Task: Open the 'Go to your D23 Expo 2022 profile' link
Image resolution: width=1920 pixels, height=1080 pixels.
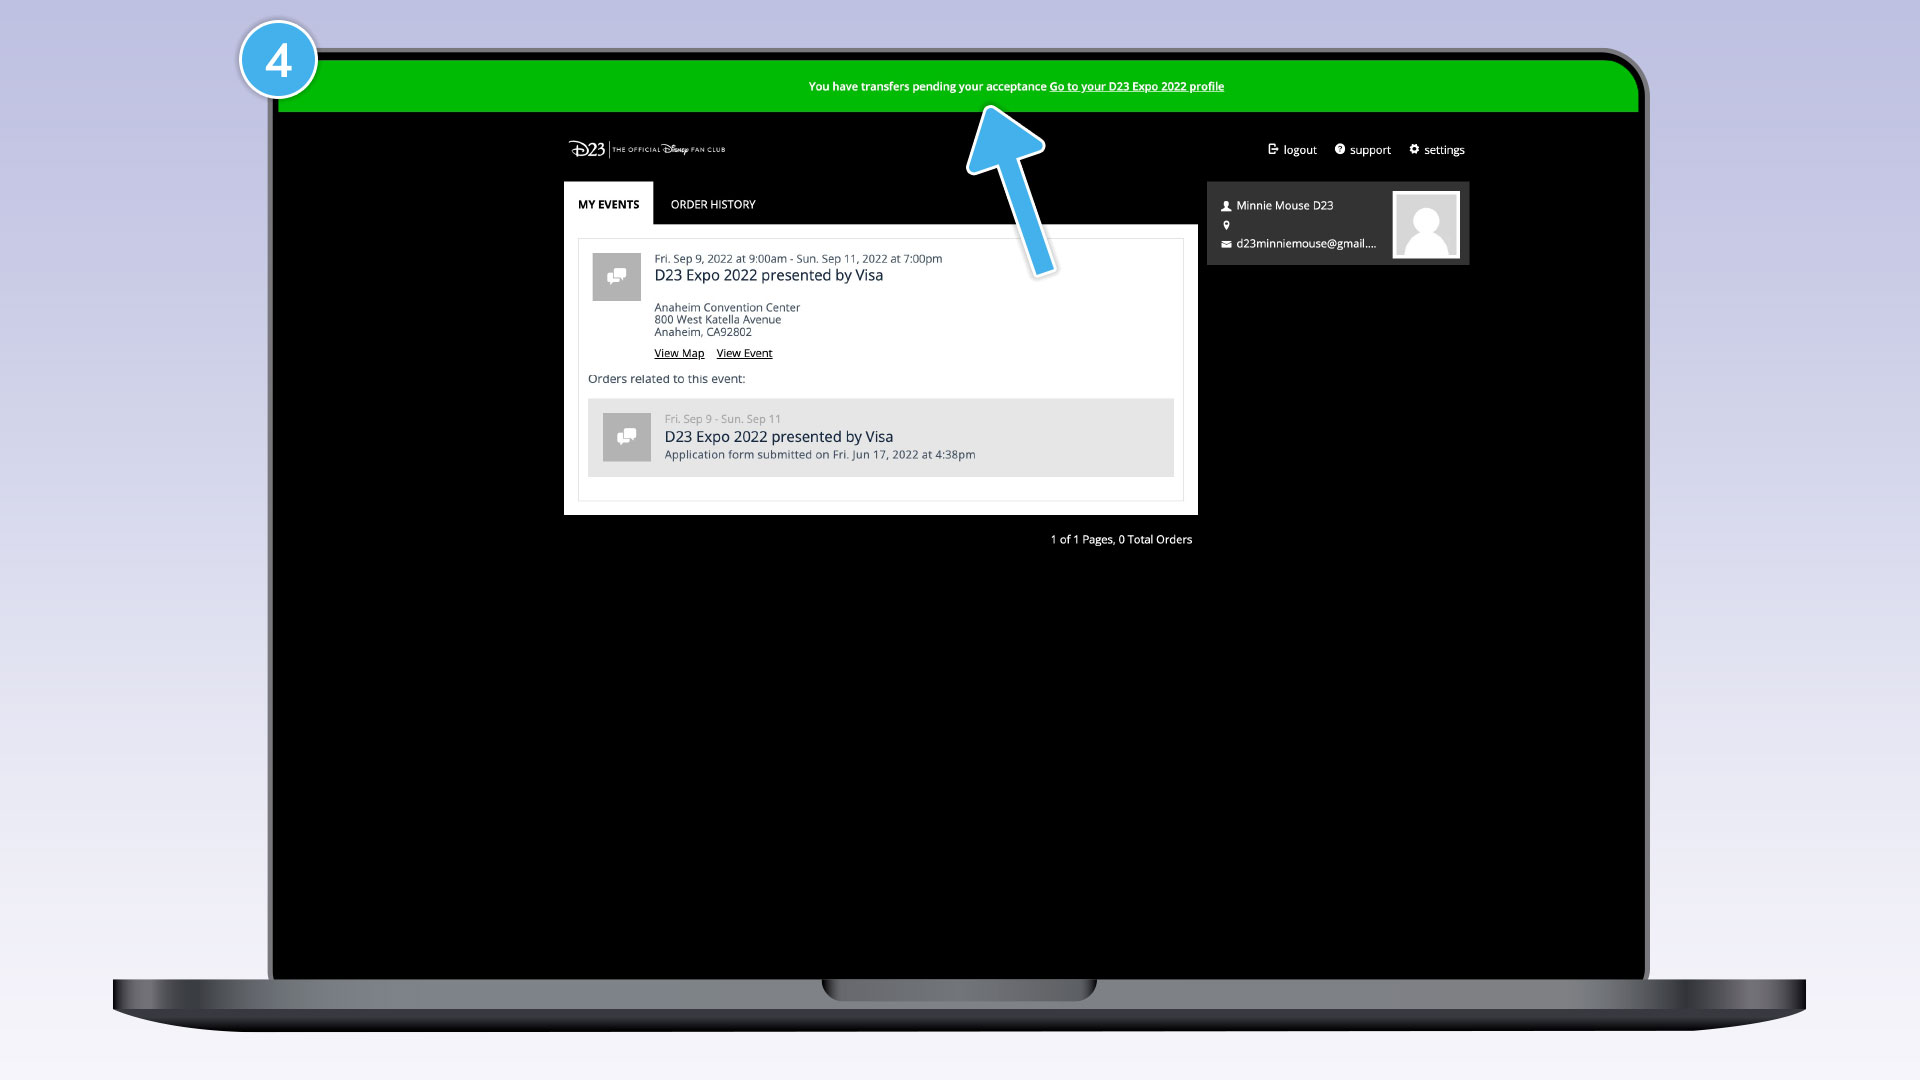Action: 1136,87
